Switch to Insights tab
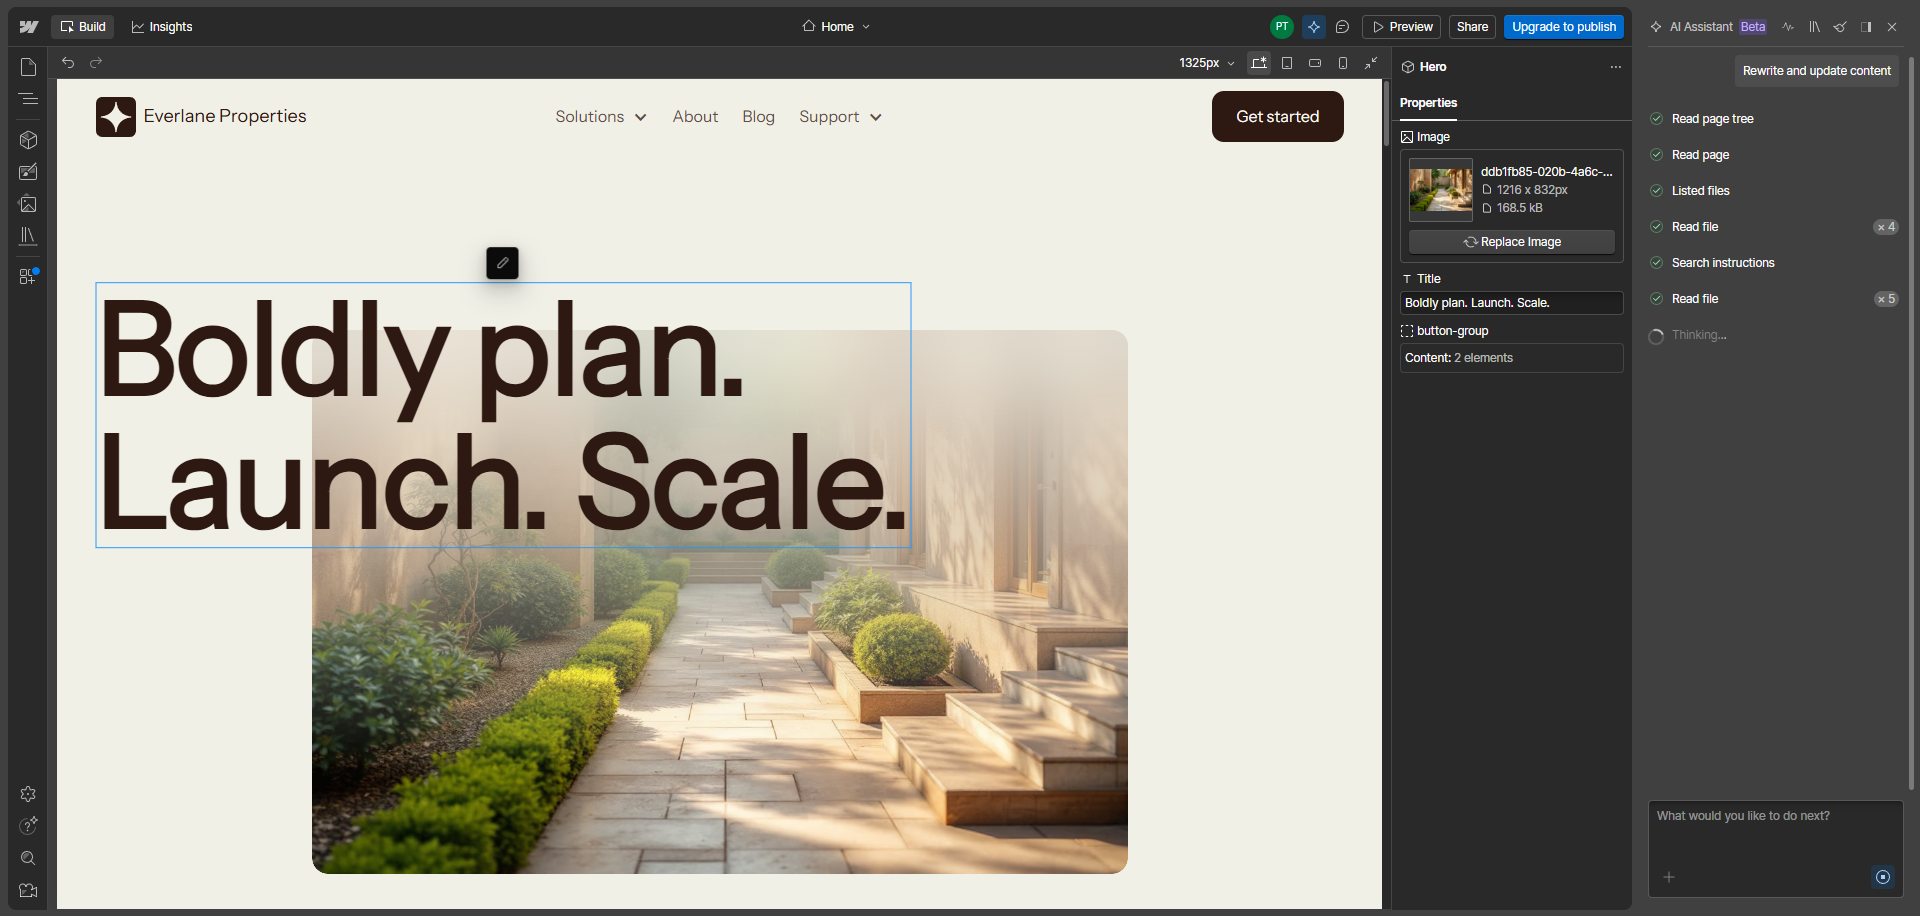This screenshot has height=916, width=1920. [x=162, y=27]
